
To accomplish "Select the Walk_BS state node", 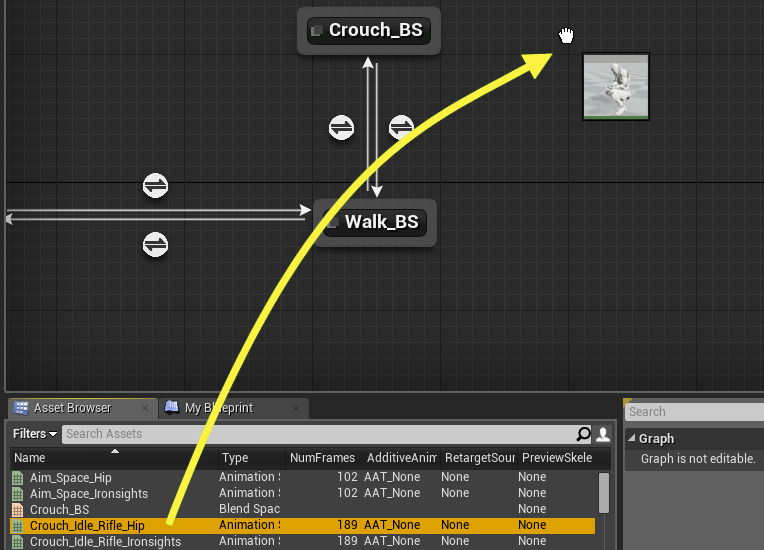I will (374, 222).
